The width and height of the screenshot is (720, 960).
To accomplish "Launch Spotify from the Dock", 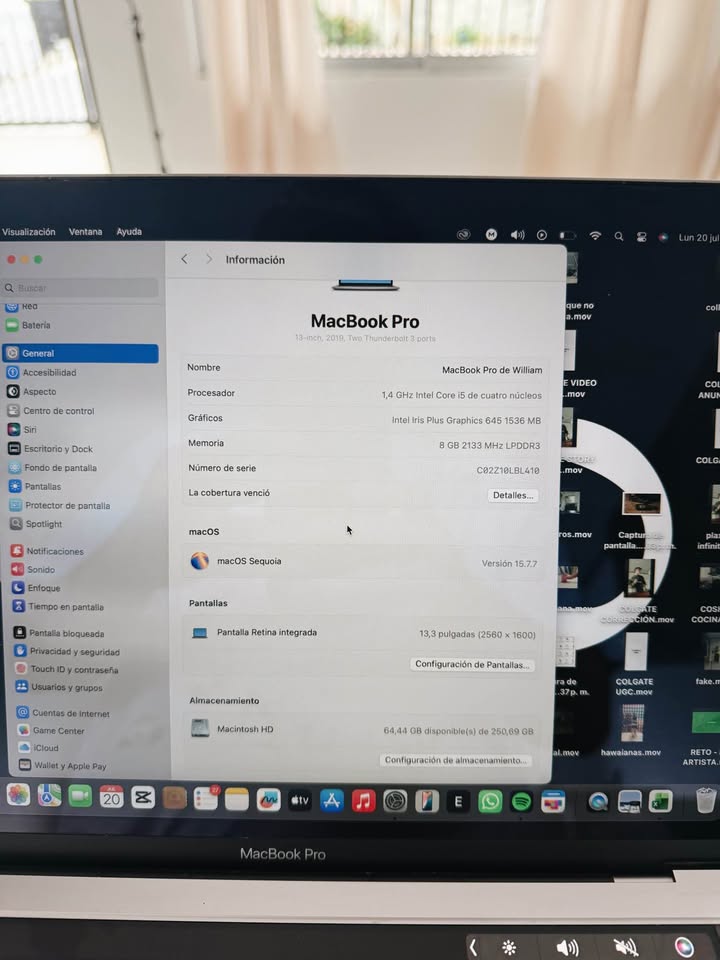I will 521,801.
